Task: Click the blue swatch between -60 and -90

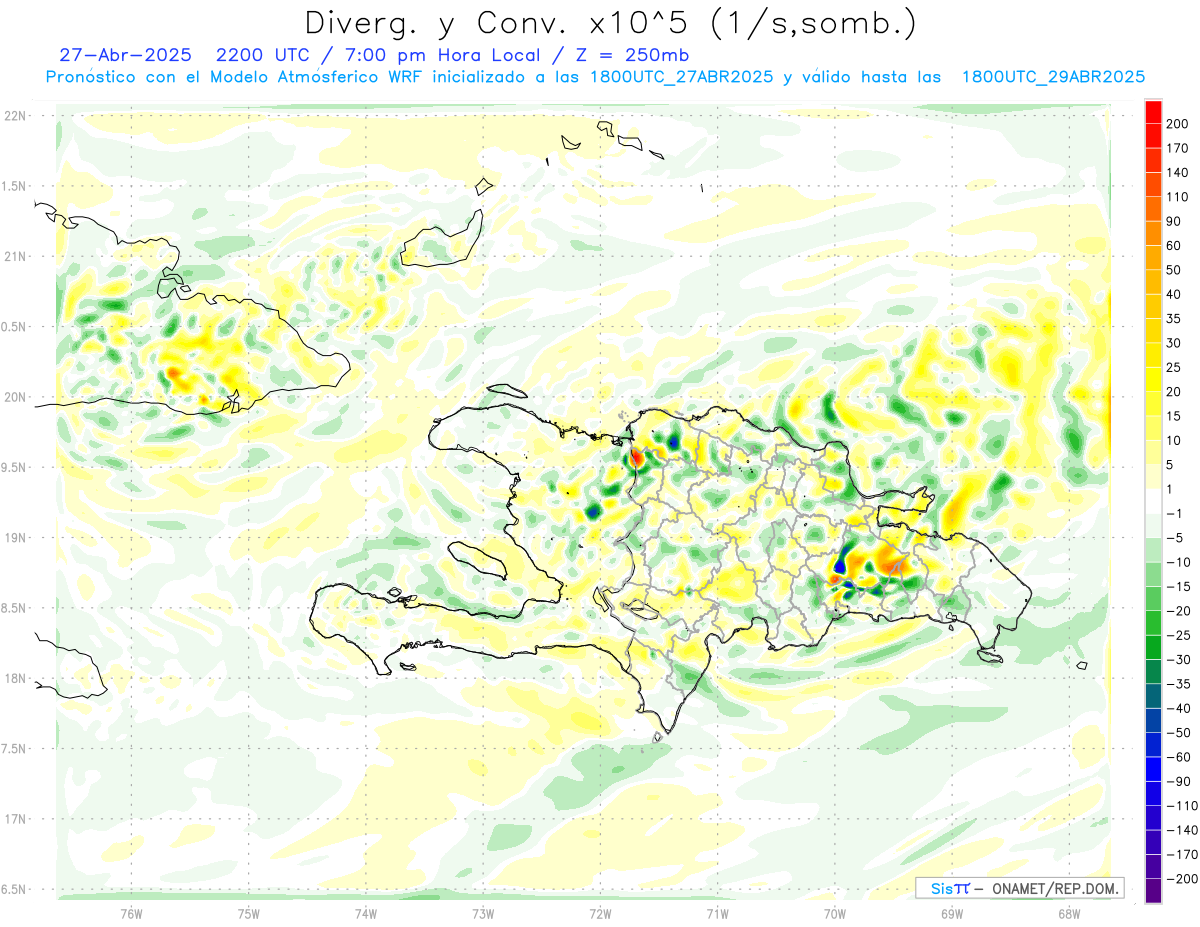Action: [1153, 769]
